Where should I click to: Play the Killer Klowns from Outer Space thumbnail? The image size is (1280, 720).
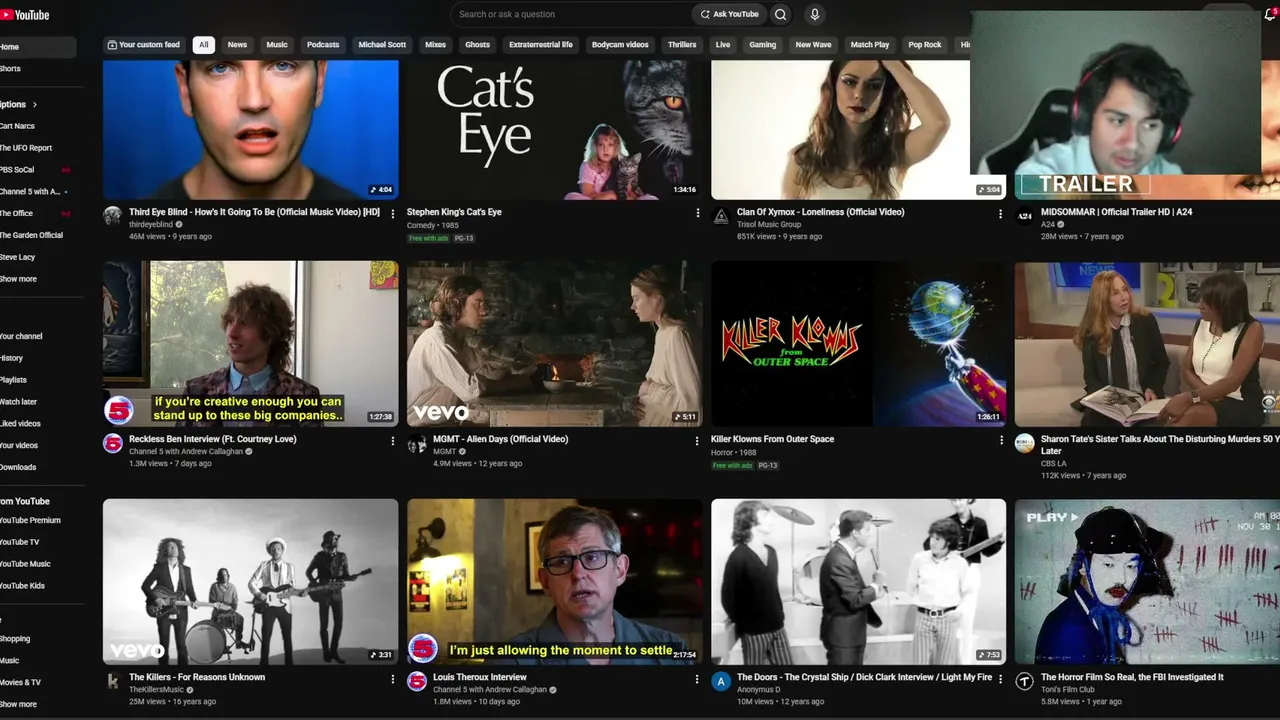tap(858, 344)
